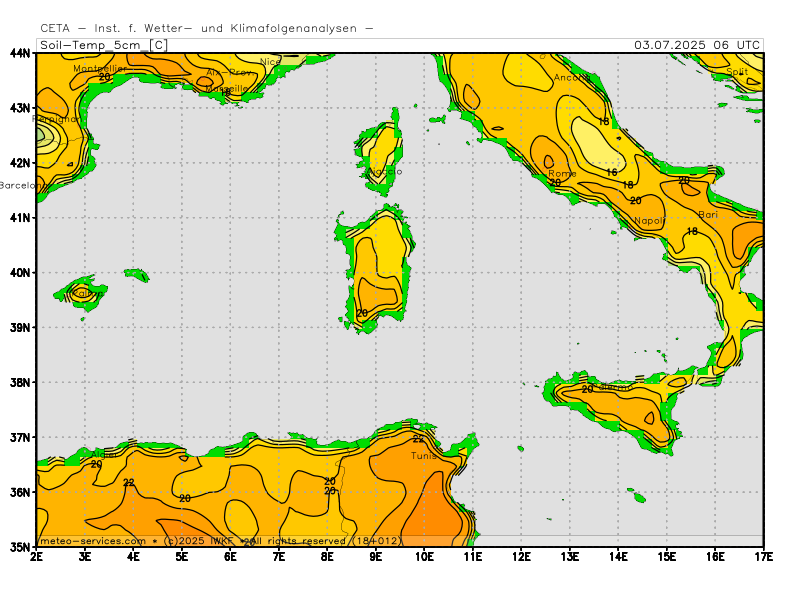Screen dimensions: 800x600
Task: Click the Montpellier city label
Action: point(100,68)
